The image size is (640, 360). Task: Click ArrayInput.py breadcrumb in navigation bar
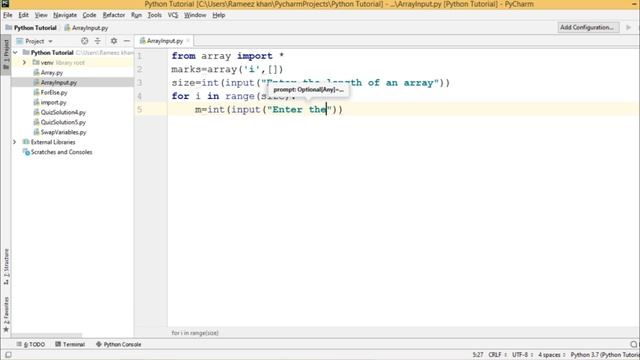click(x=87, y=28)
